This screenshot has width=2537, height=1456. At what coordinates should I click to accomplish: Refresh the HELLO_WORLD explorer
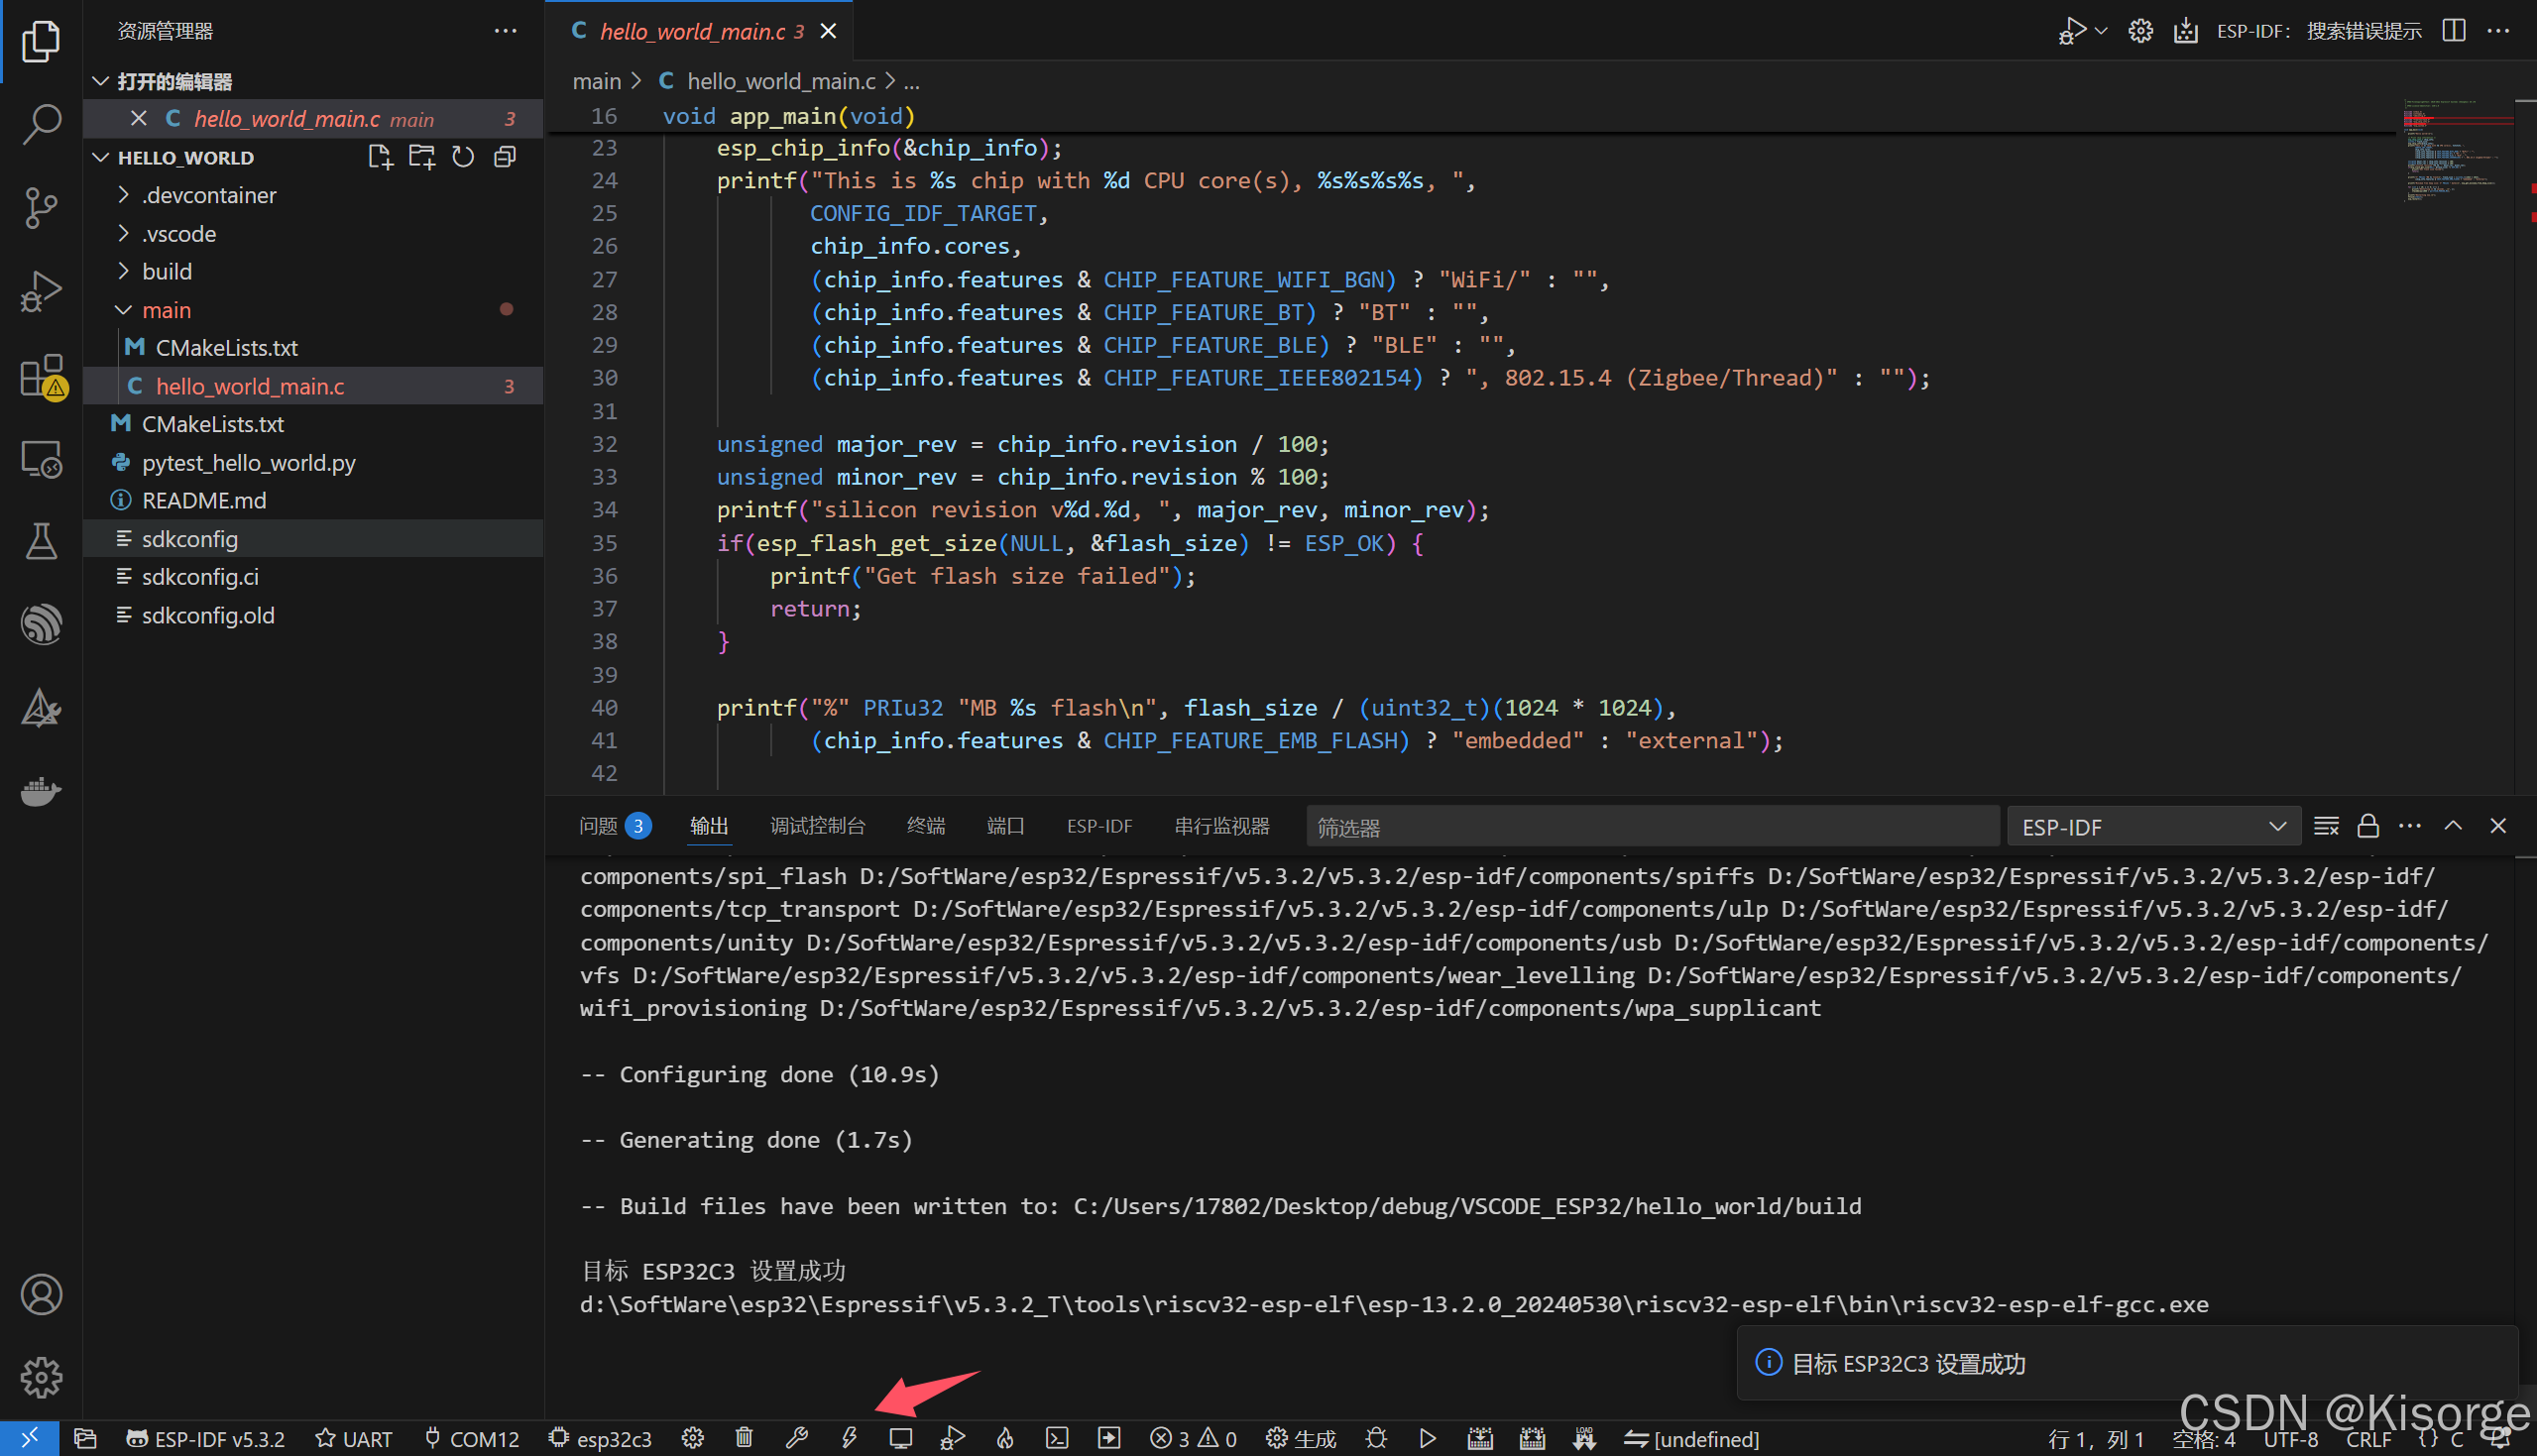(463, 157)
